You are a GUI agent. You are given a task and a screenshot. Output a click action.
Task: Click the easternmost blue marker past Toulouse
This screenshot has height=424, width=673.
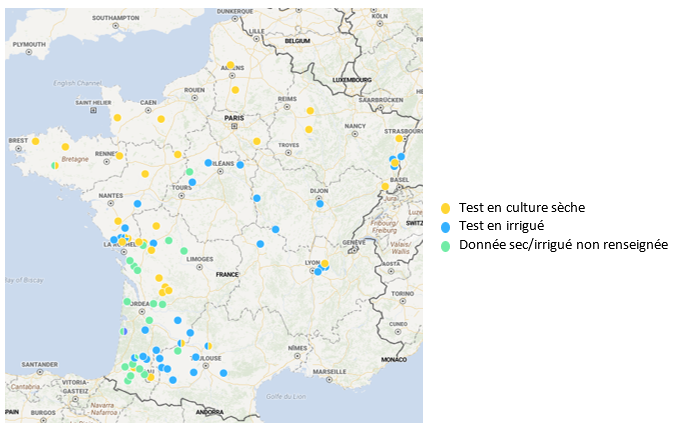pyautogui.click(x=224, y=373)
